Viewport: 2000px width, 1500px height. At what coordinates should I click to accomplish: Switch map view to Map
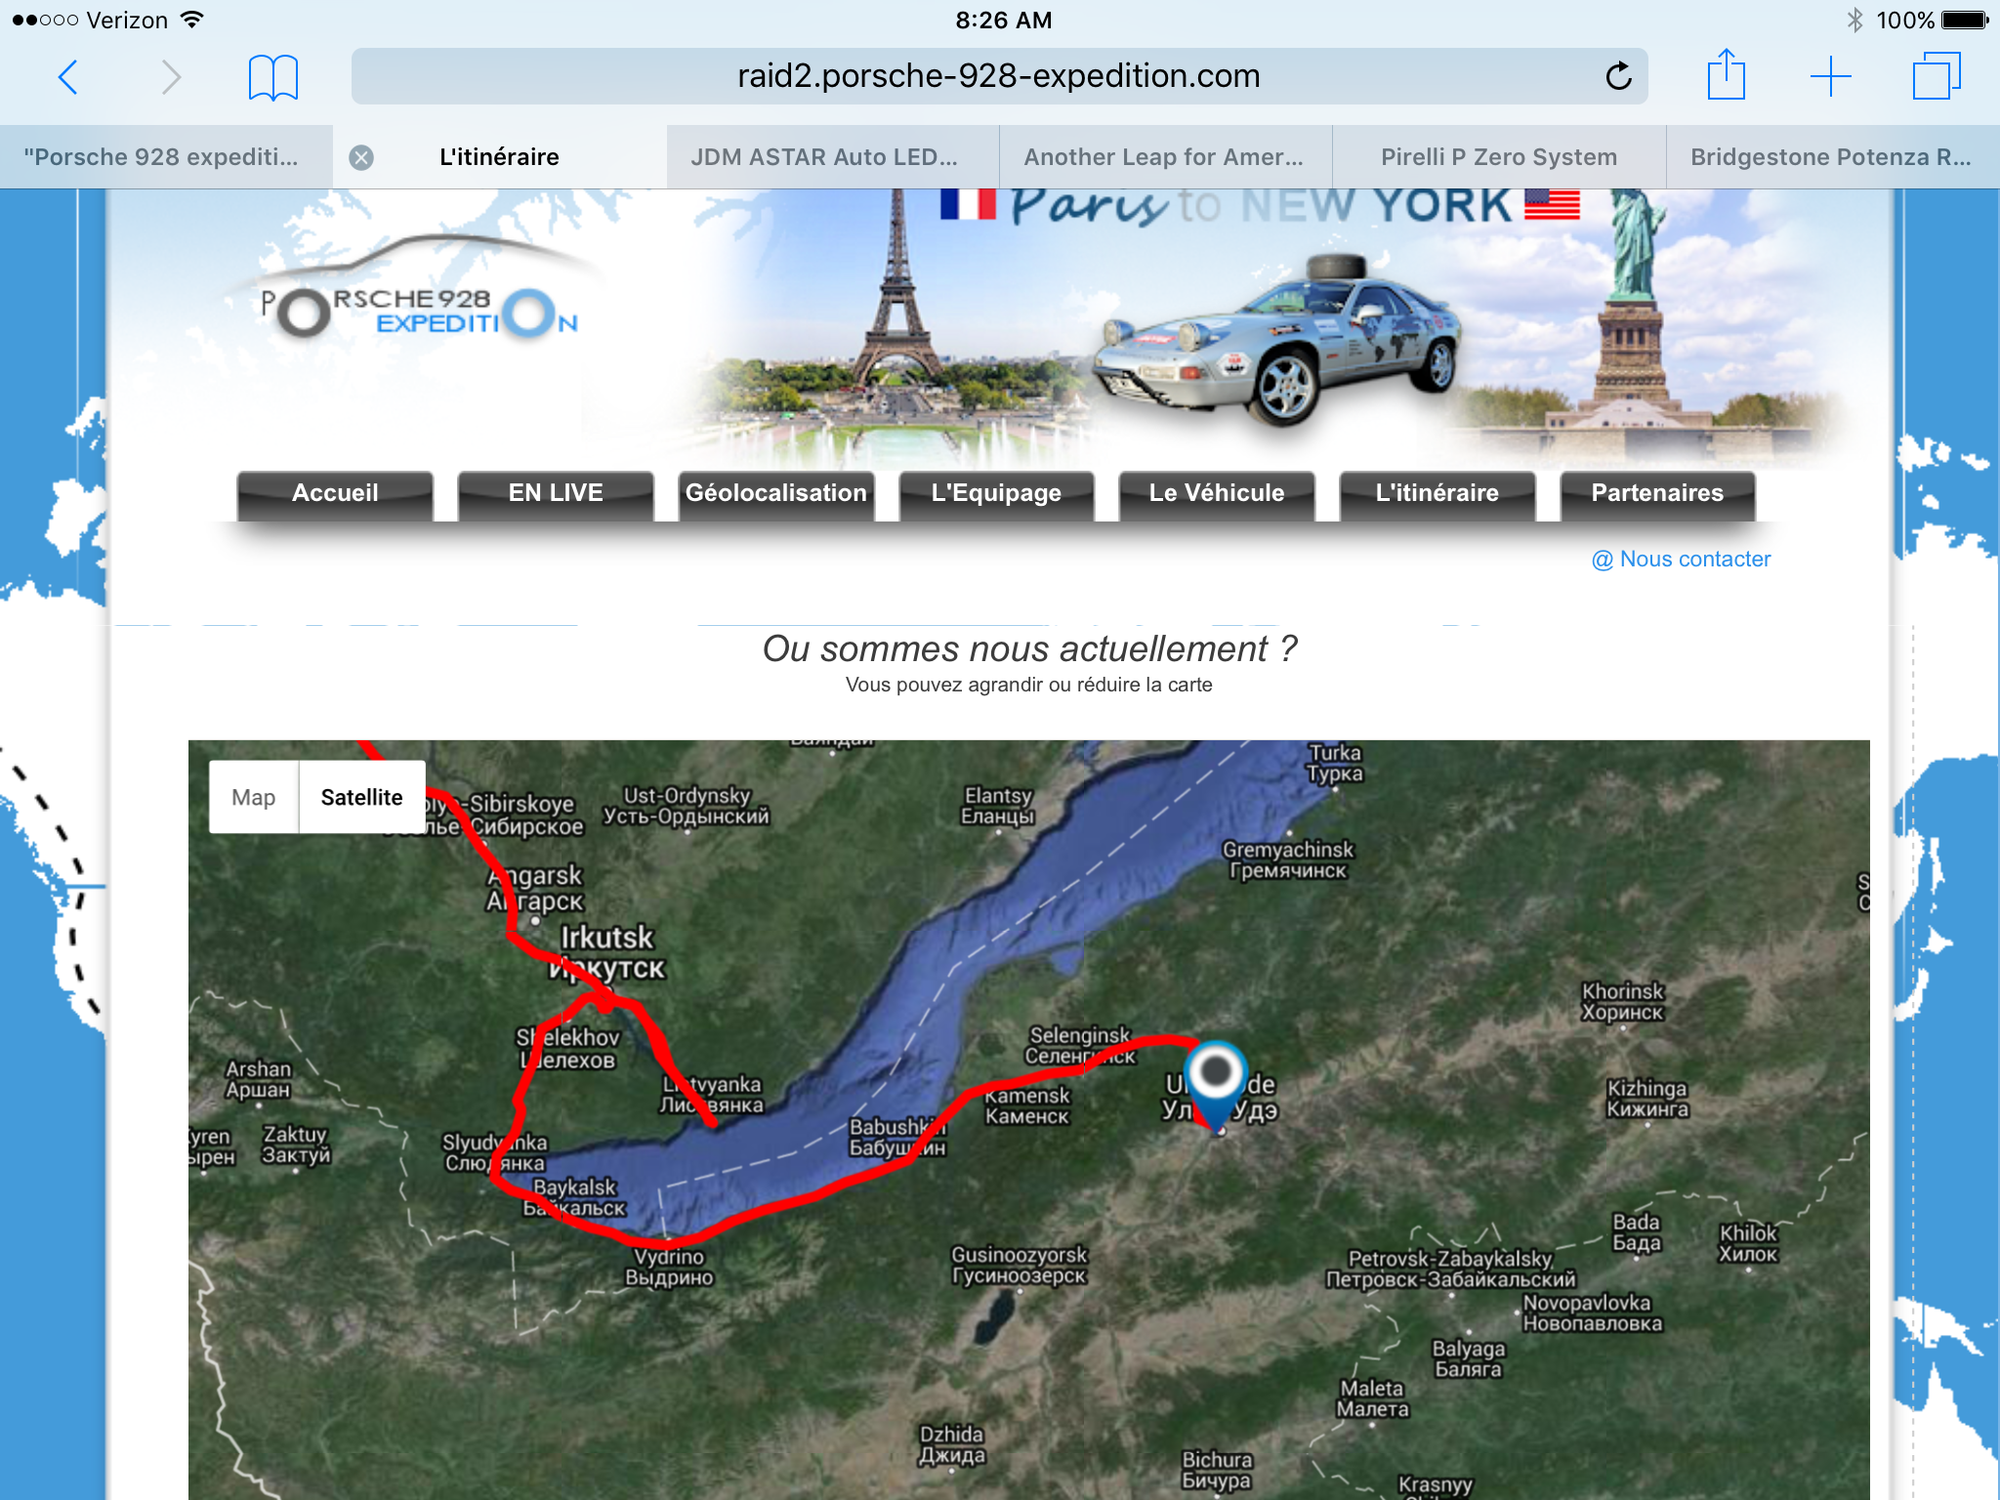(x=253, y=797)
